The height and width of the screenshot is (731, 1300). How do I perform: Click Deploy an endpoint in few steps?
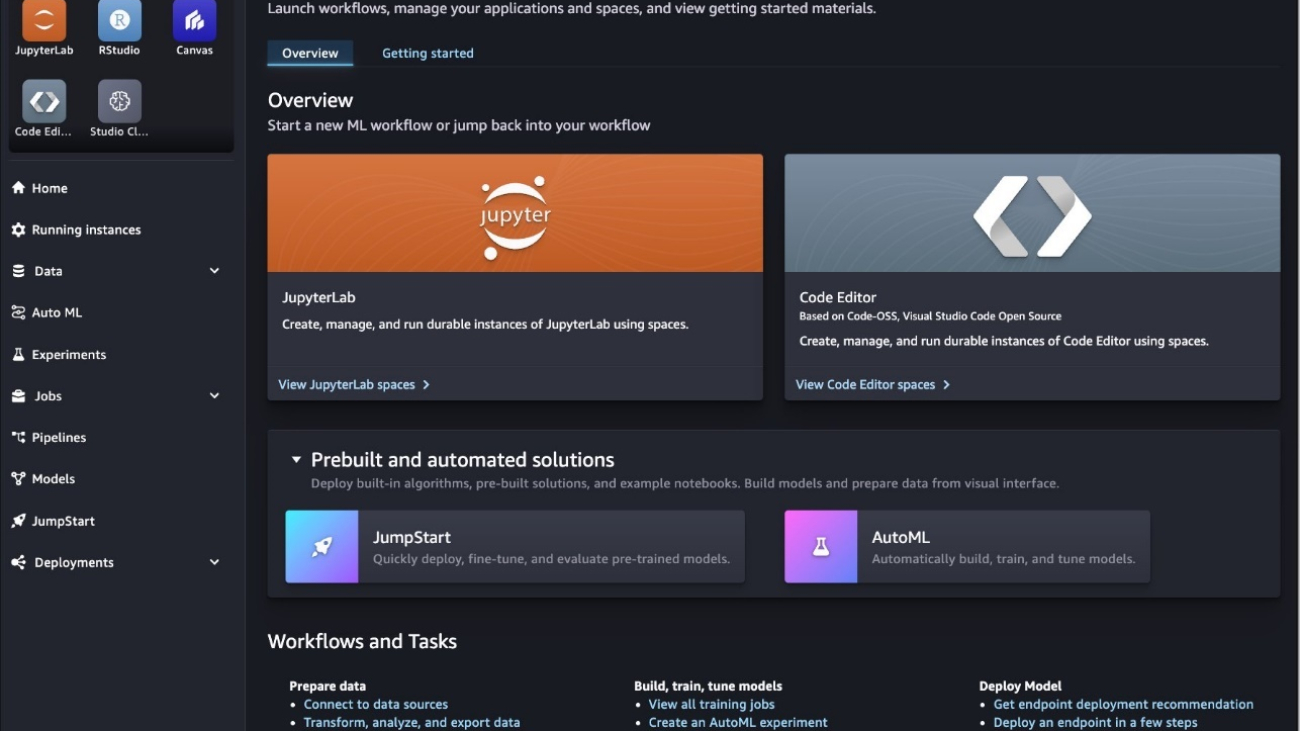point(1095,723)
